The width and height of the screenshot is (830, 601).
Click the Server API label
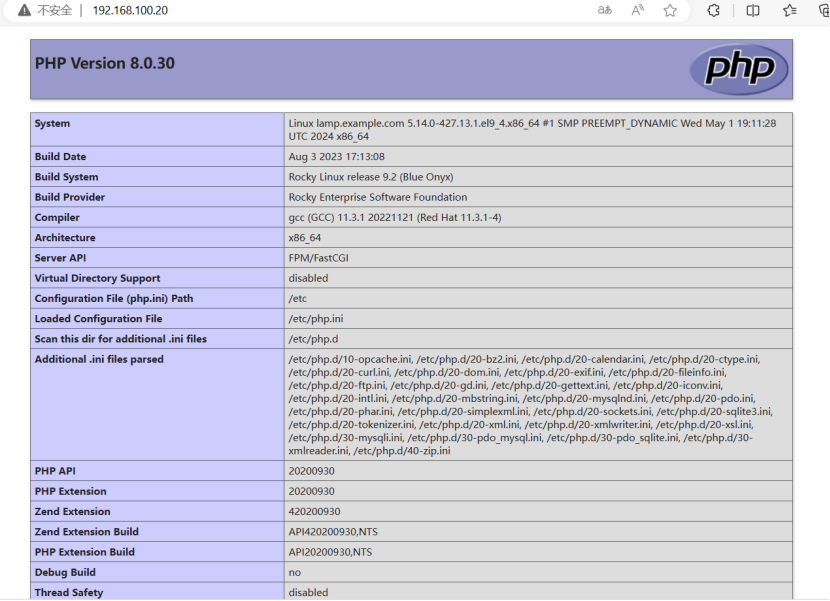(60, 258)
